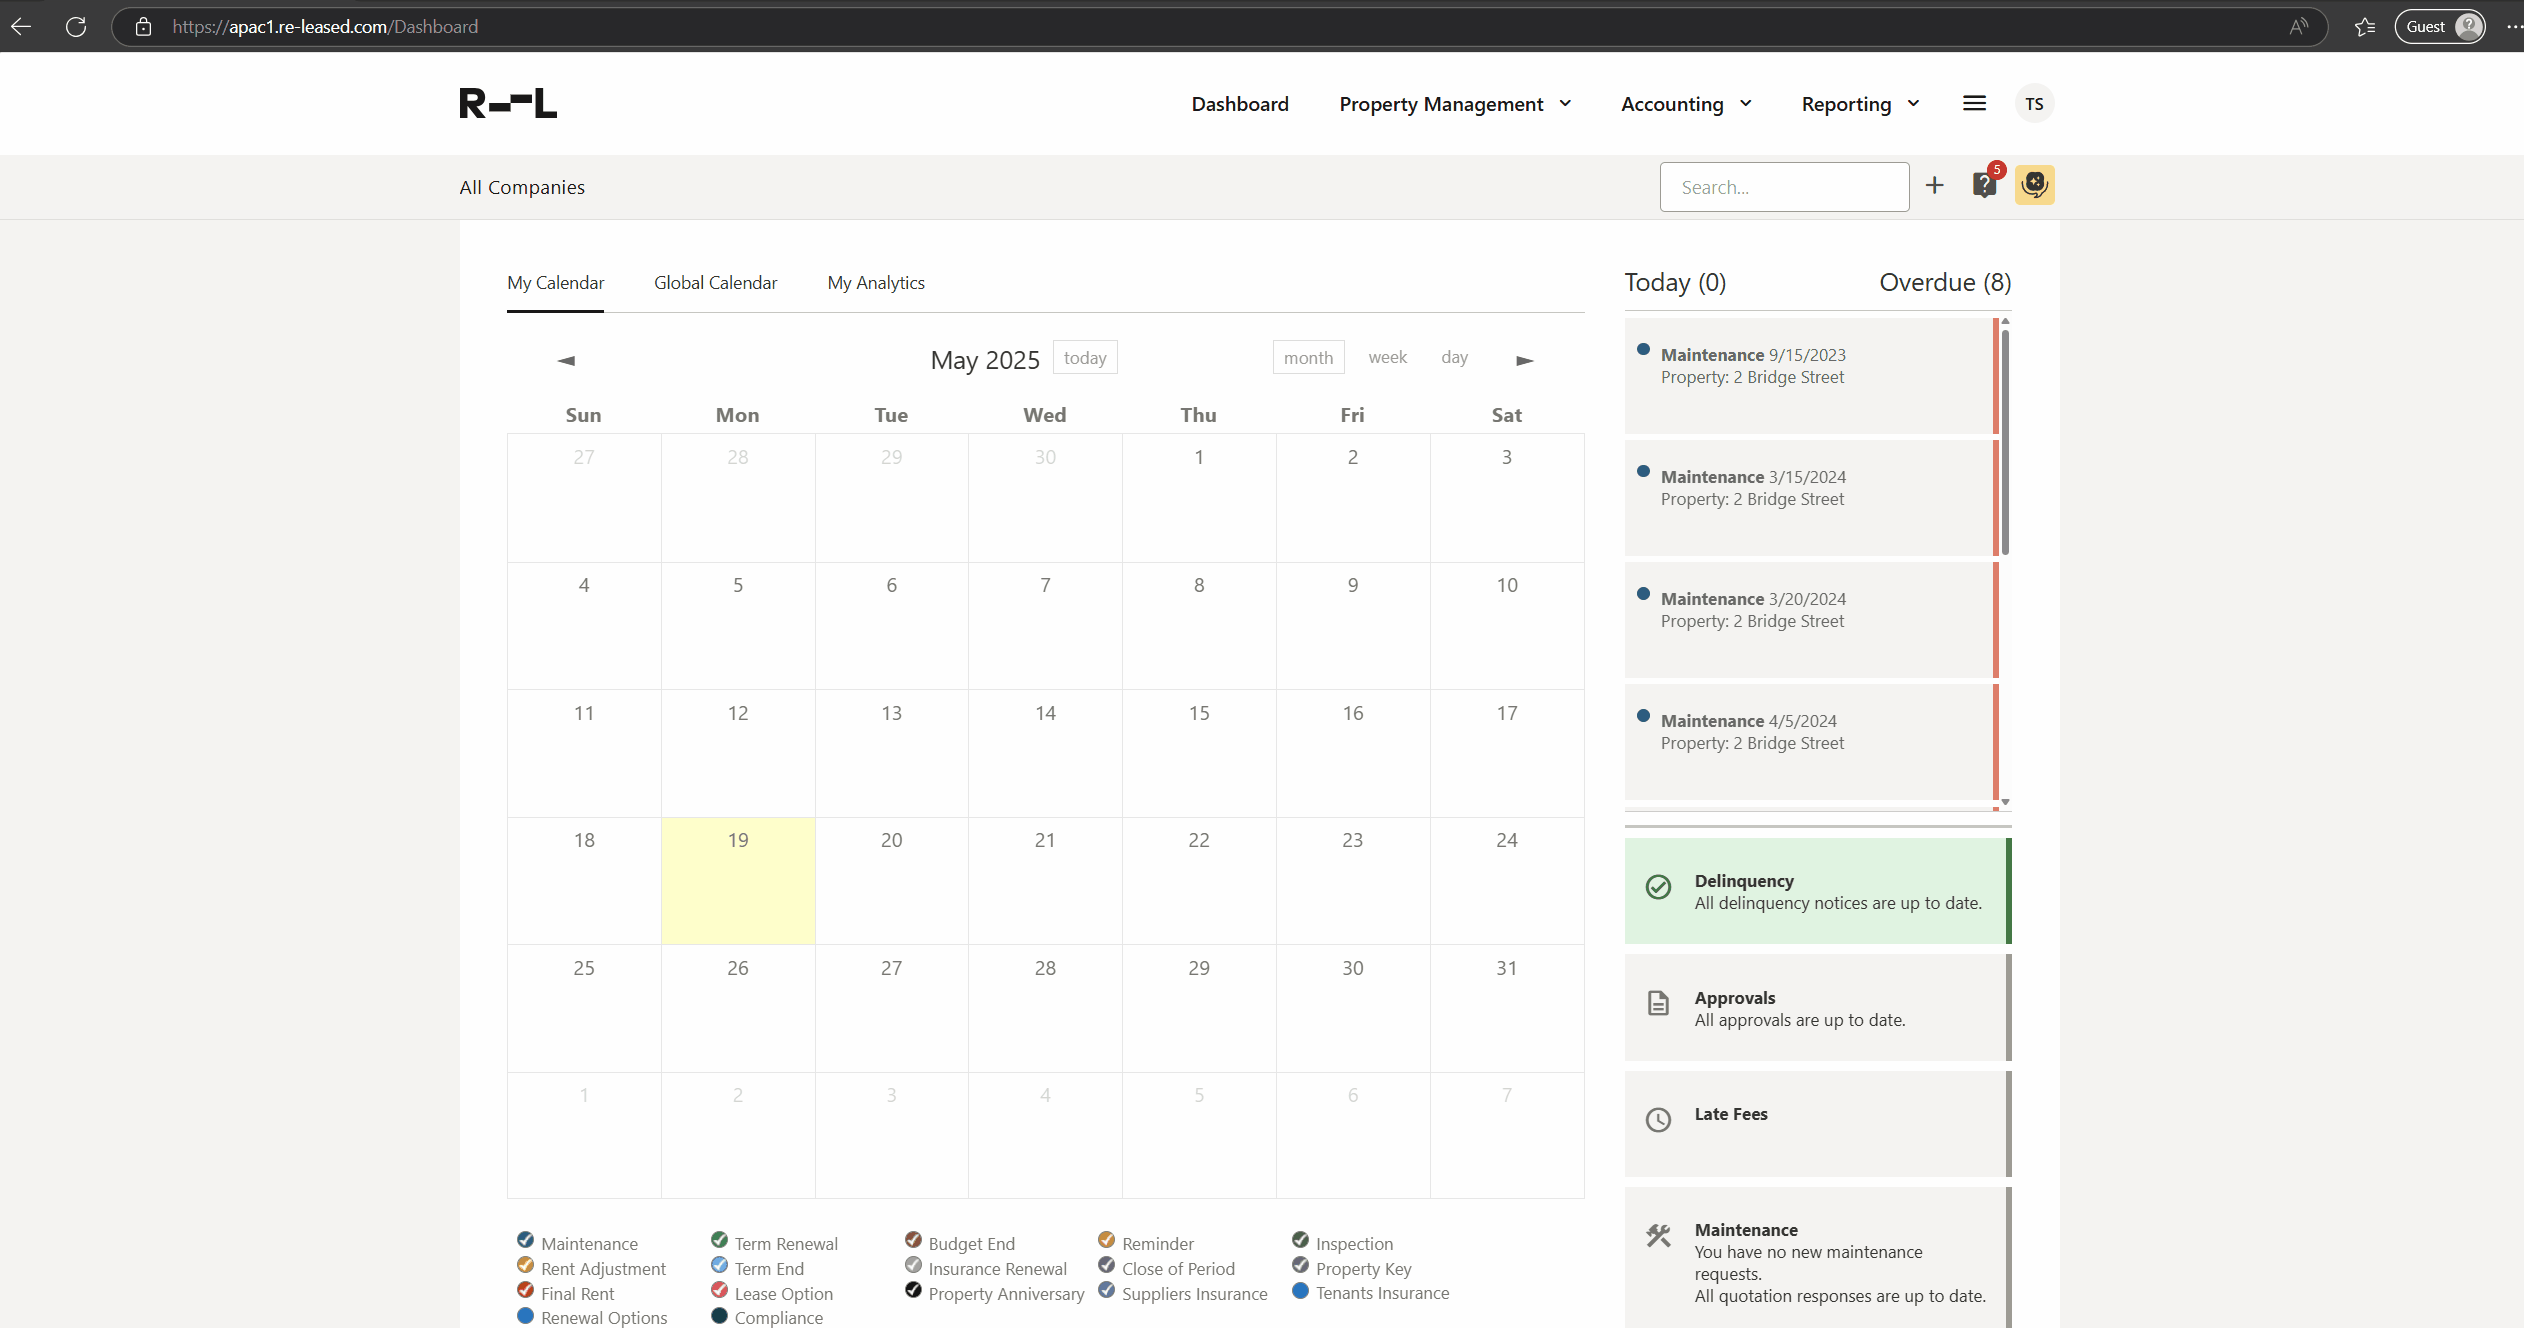Click the Re-Leased logo
Screen dimensions: 2524x1328
(x=508, y=103)
